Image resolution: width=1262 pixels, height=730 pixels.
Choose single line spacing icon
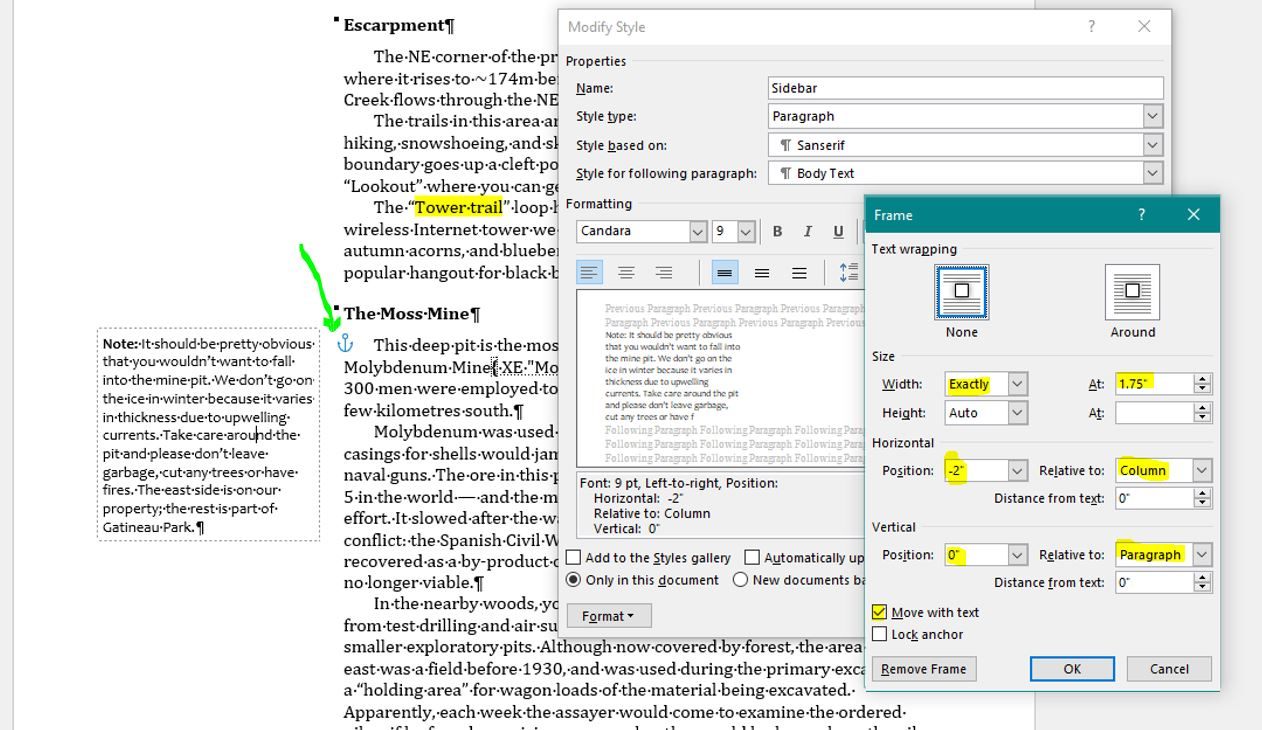coord(725,273)
